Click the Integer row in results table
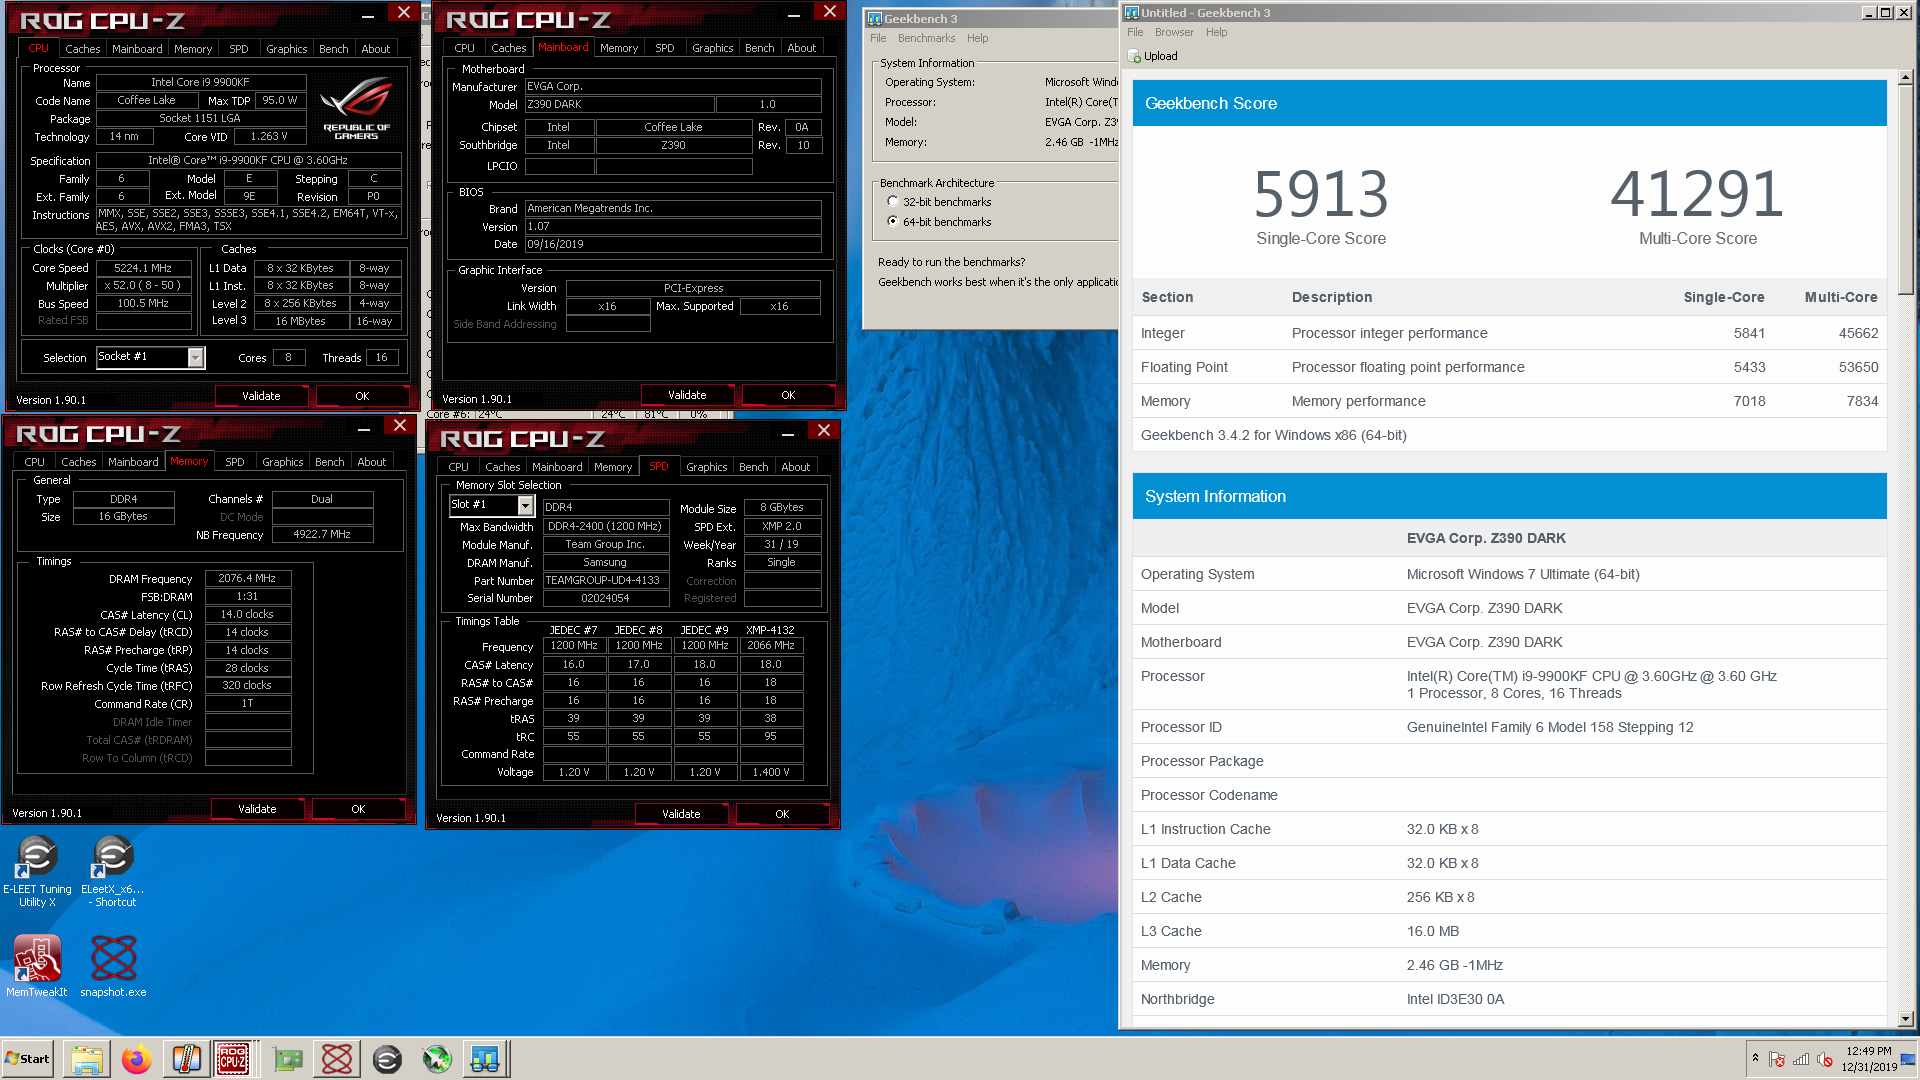The image size is (1920, 1080). click(1509, 333)
